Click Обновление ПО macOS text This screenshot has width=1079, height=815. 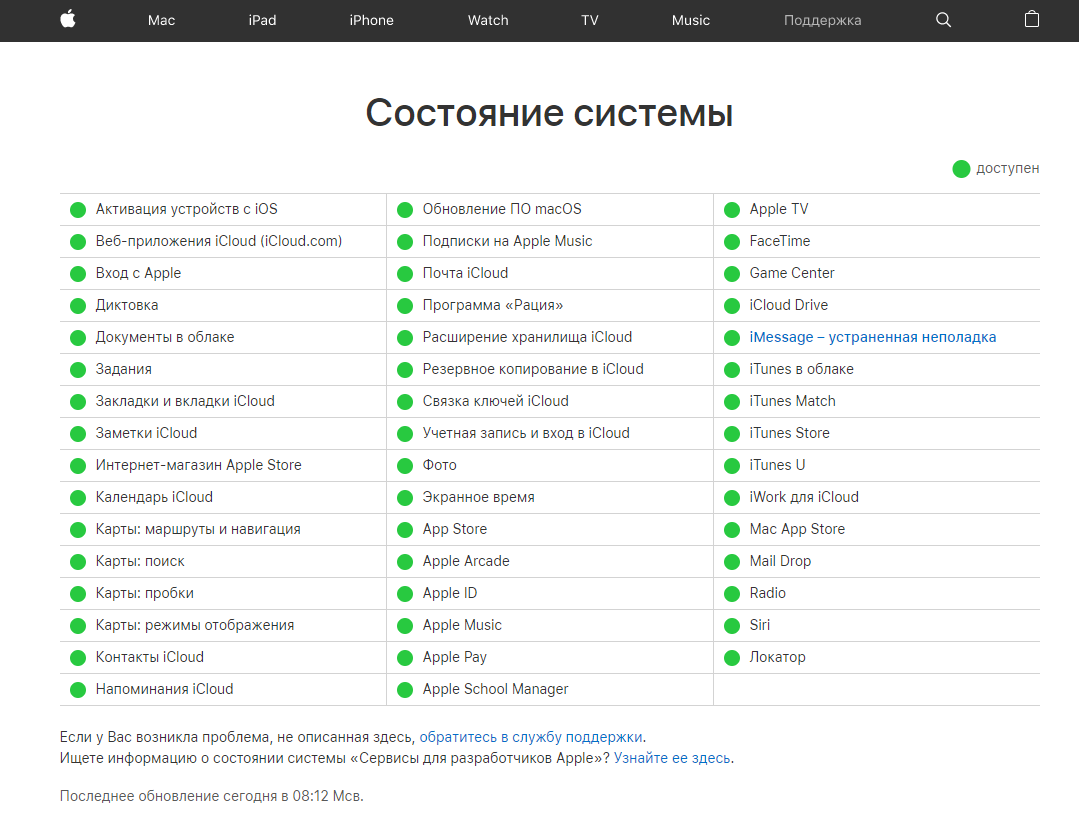502,209
